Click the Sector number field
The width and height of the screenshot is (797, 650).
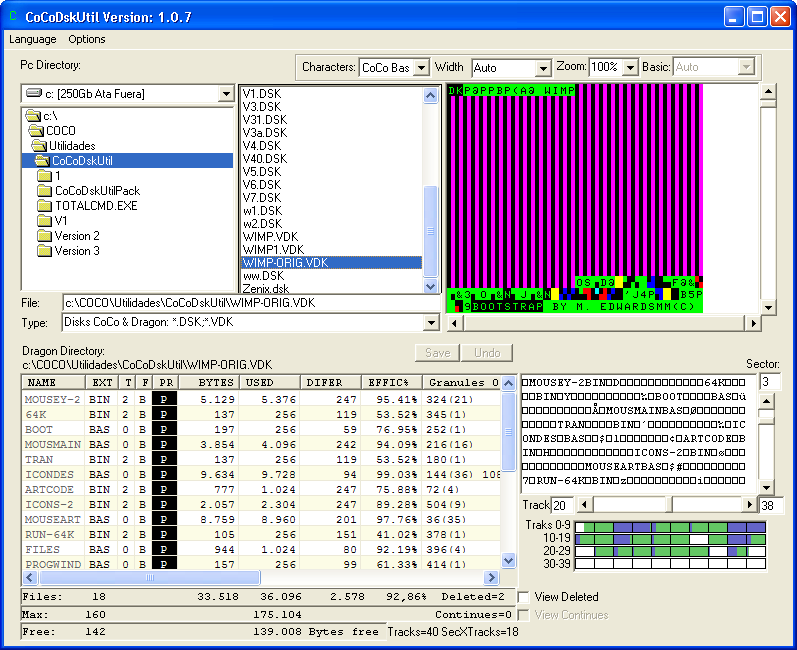click(770, 381)
